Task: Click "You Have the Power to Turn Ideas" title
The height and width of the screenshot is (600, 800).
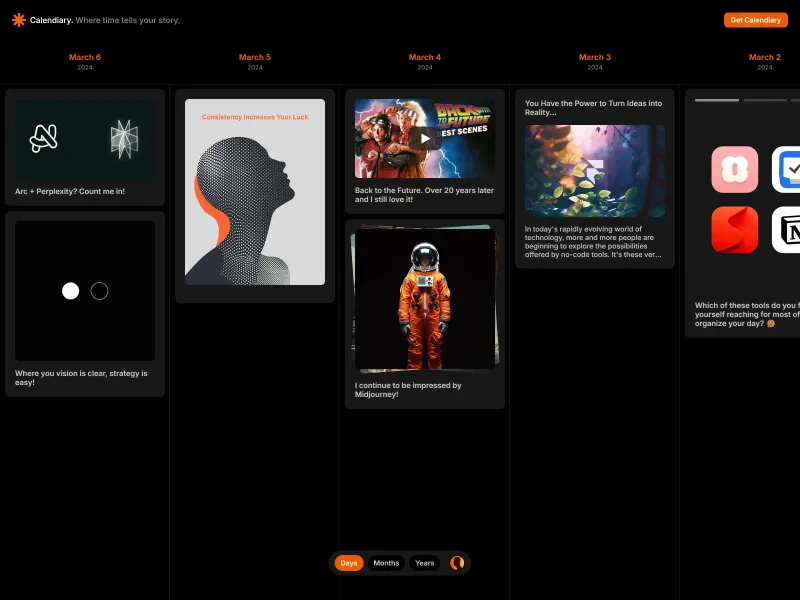Action: click(x=593, y=108)
